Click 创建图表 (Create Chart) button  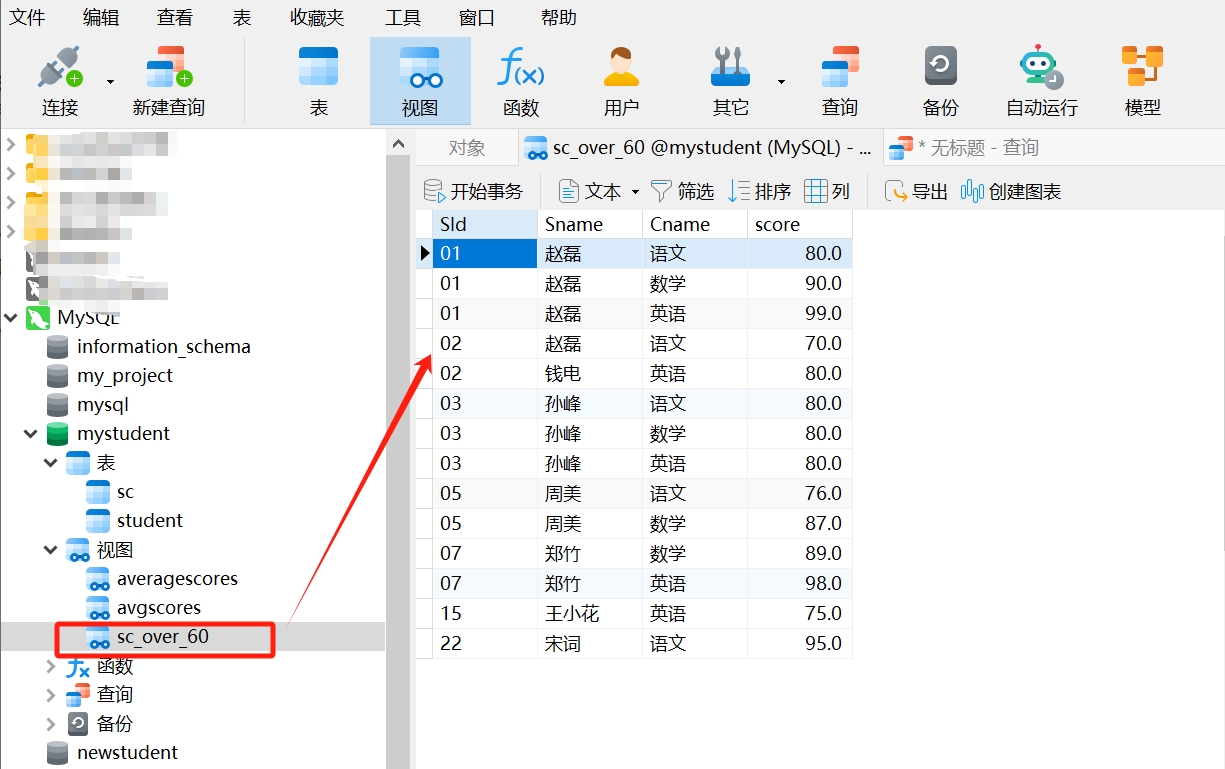click(1011, 191)
